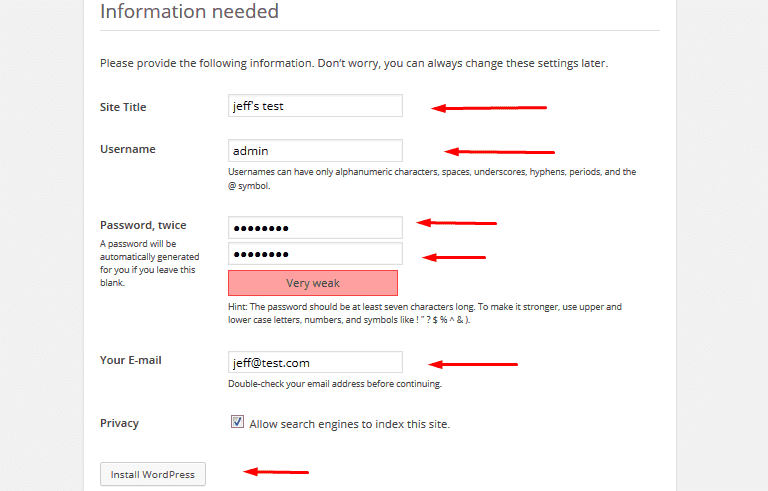
Task: Click the red arrow beside Site Title
Action: click(x=488, y=107)
